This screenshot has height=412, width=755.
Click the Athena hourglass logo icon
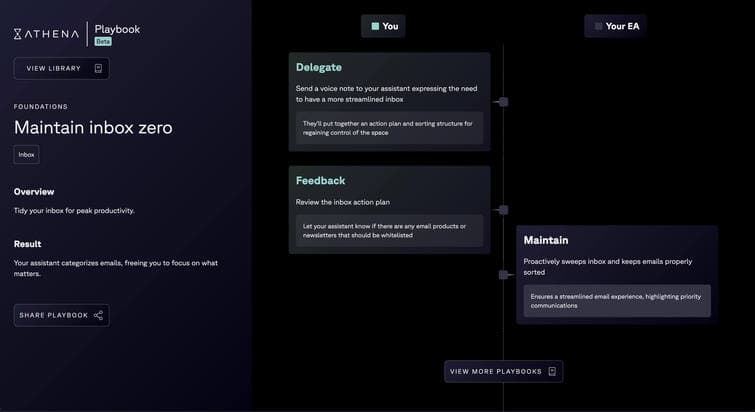(x=18, y=34)
